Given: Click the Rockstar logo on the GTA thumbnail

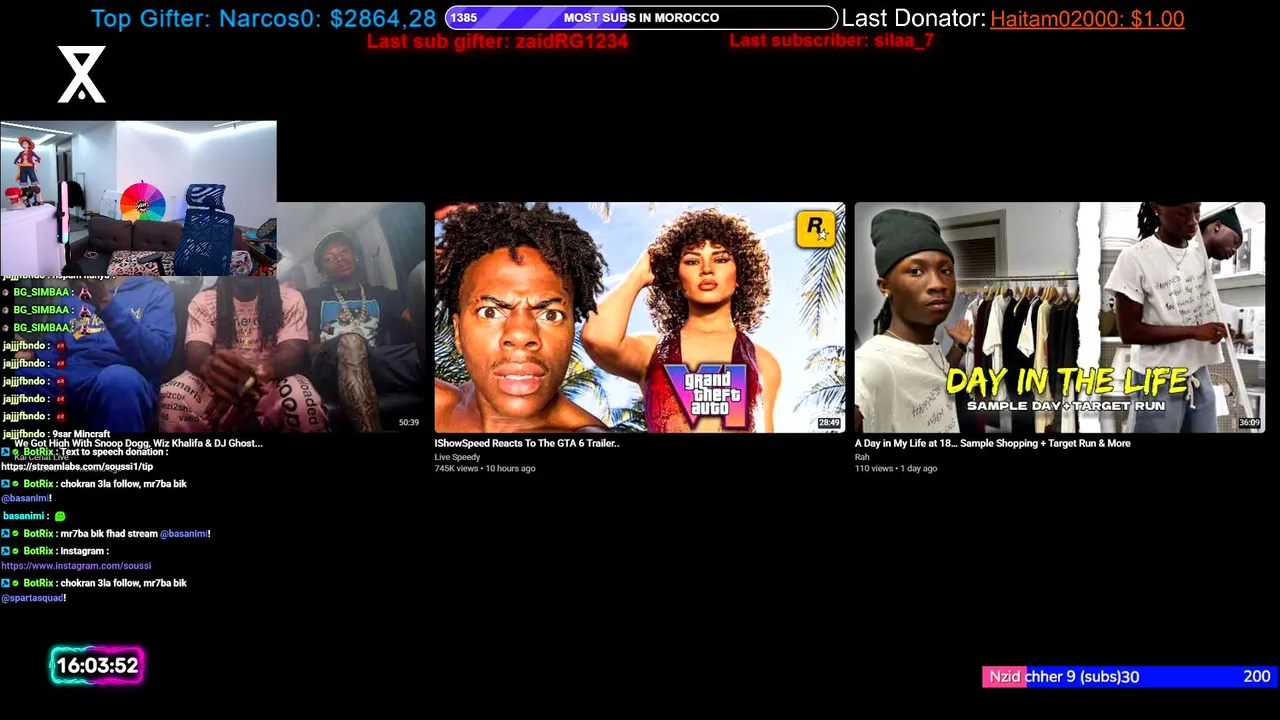Looking at the screenshot, I should coord(815,228).
